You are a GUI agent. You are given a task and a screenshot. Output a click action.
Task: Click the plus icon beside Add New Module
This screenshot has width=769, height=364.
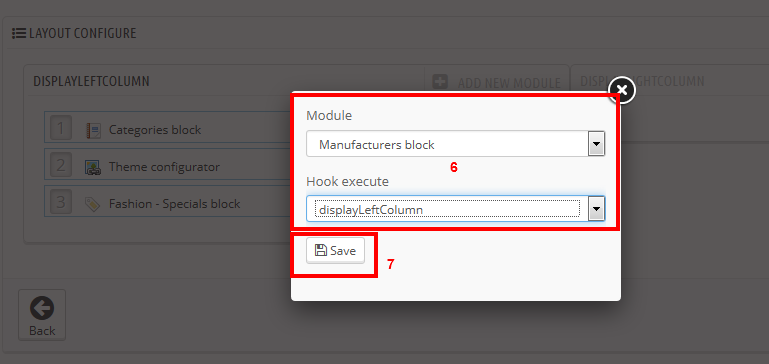click(x=440, y=81)
